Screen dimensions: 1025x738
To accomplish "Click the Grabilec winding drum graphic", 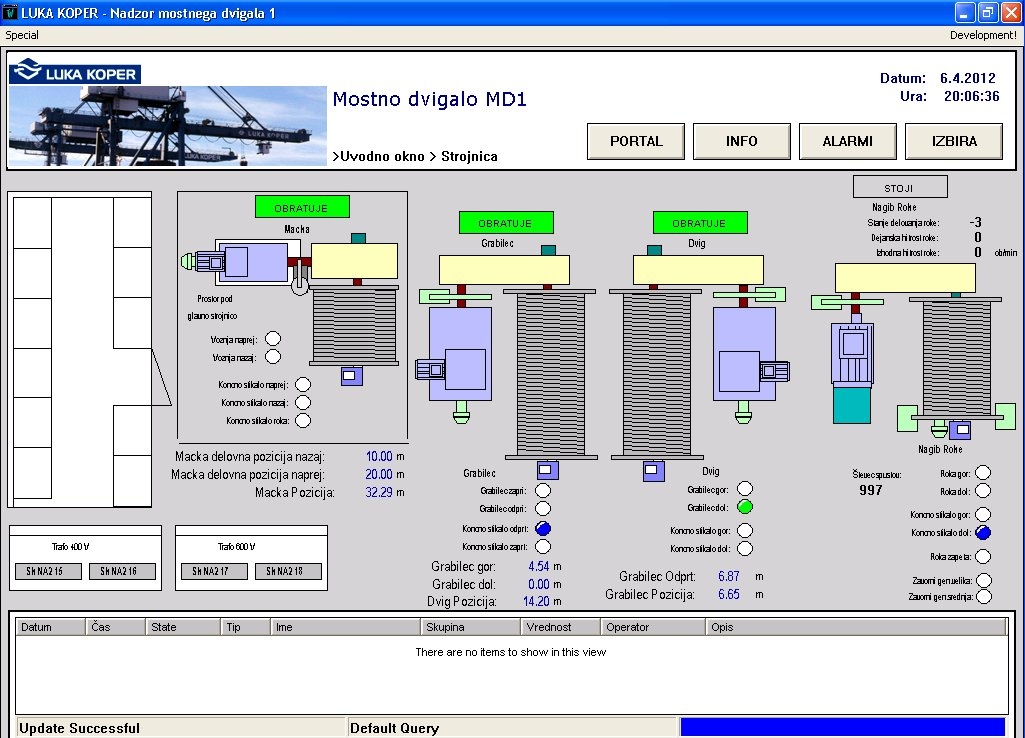I will [551, 372].
